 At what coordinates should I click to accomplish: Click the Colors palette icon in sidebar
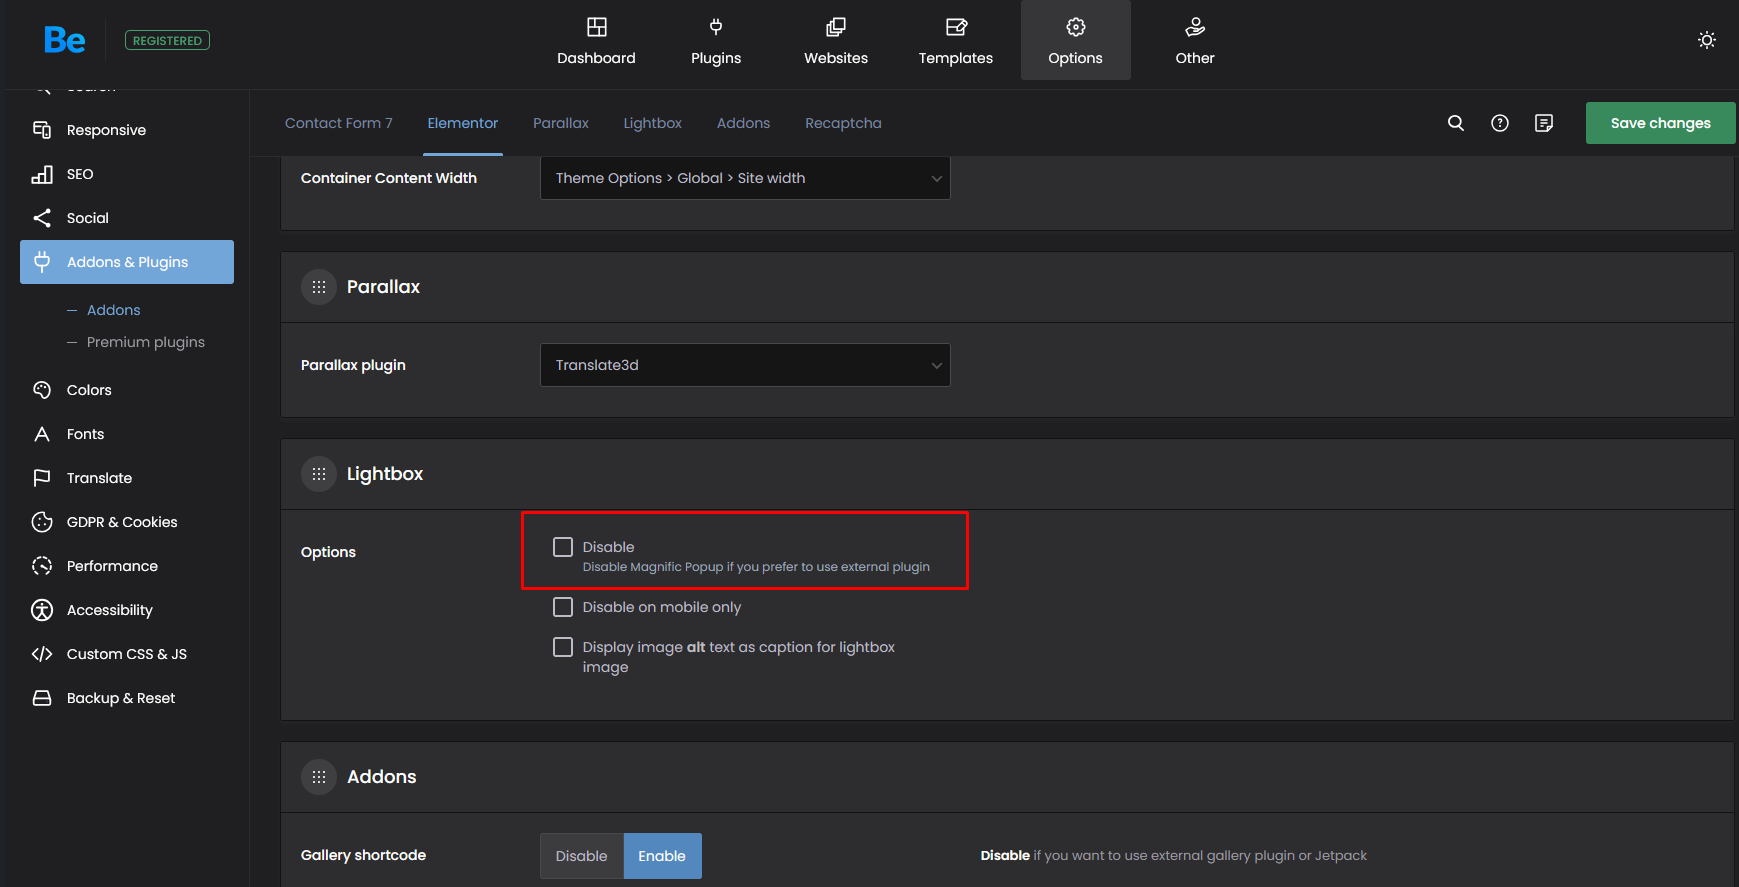pyautogui.click(x=42, y=390)
